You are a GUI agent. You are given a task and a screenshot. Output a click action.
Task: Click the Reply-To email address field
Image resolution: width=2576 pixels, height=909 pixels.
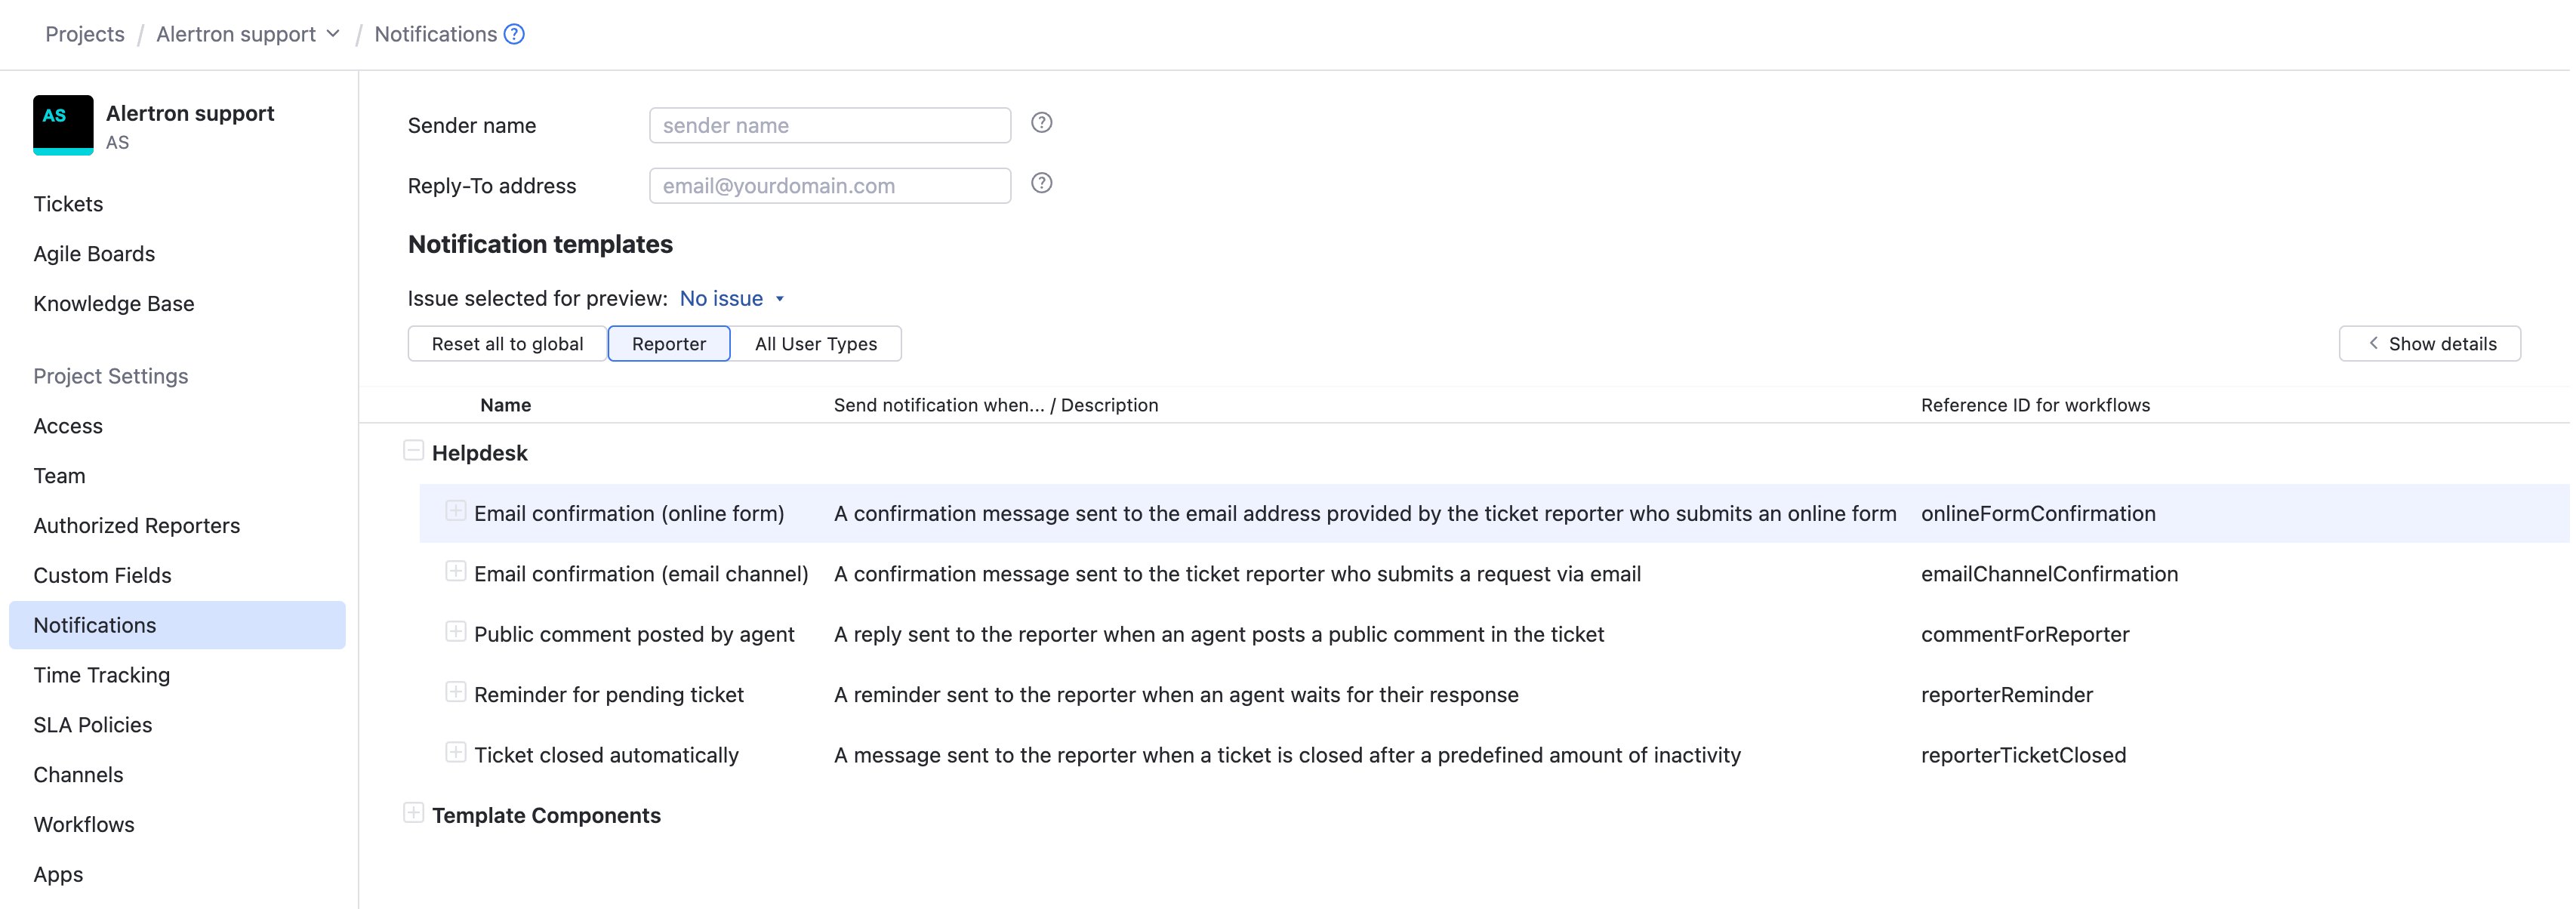(828, 185)
